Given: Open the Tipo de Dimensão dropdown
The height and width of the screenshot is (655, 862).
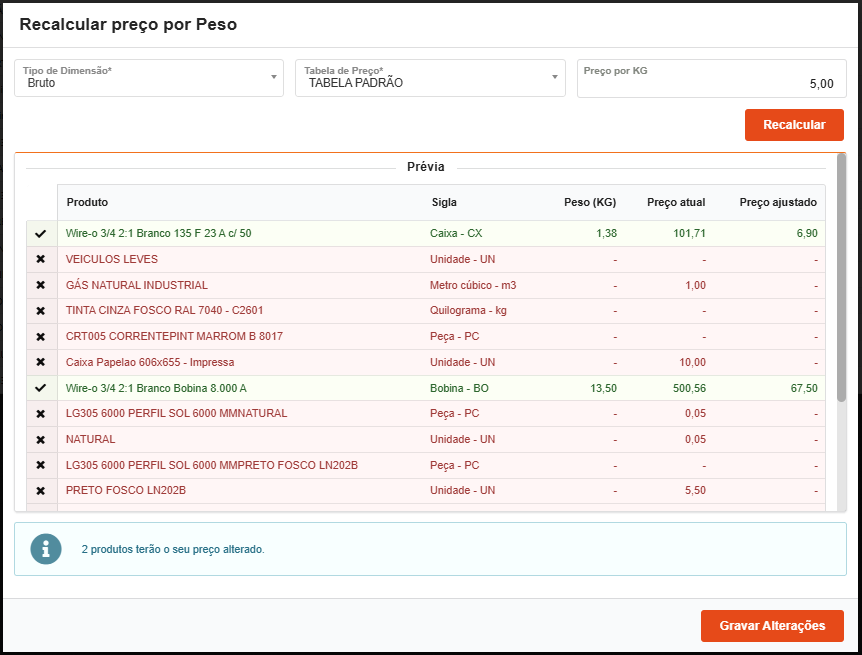Looking at the screenshot, I should [149, 78].
